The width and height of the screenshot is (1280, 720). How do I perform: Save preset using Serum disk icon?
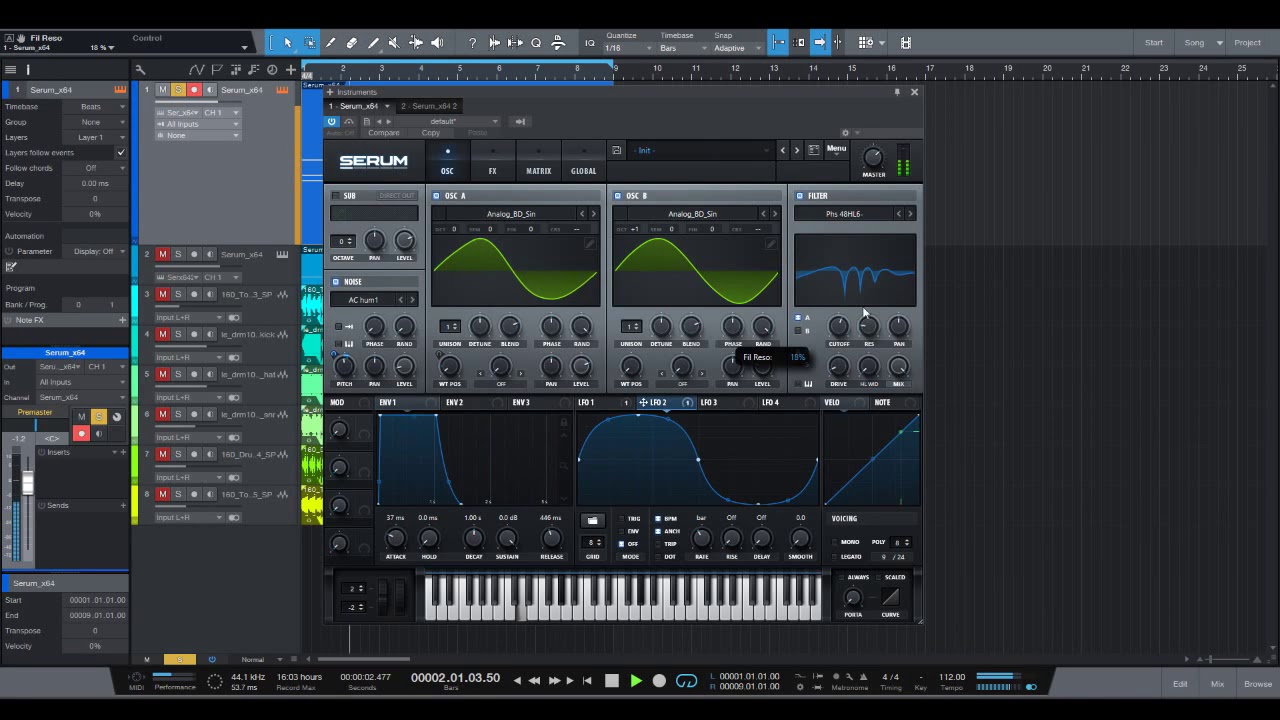click(x=617, y=150)
